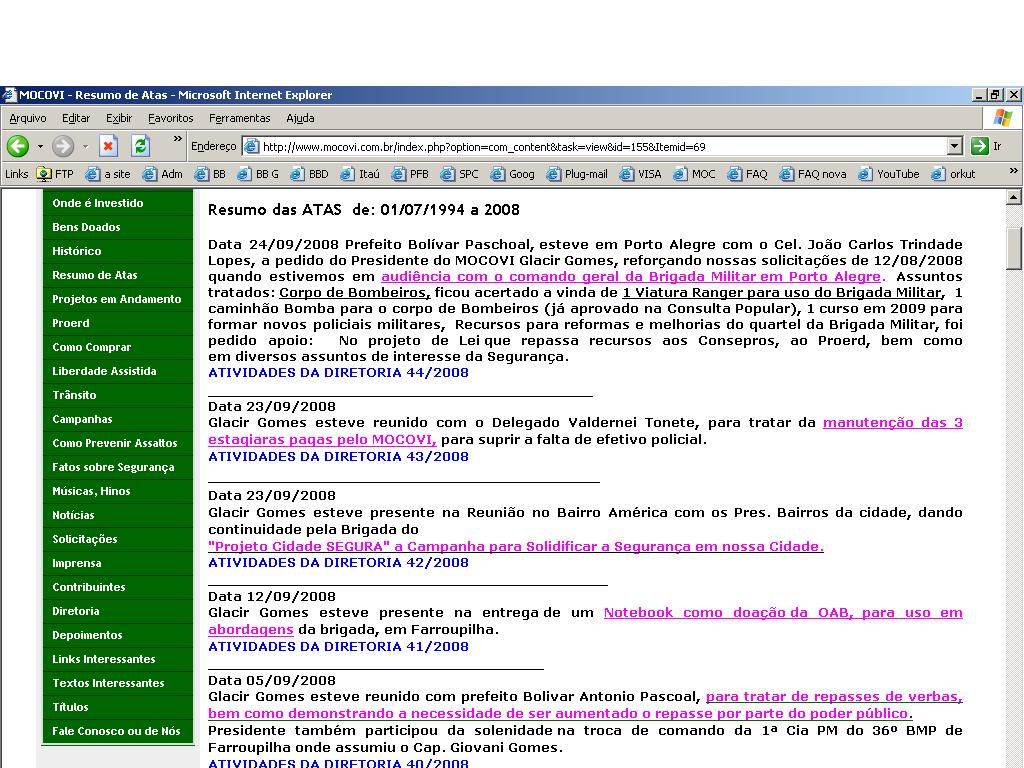Open the Adm links bar shortcut
Screen dimensions: 1024x768
pos(163,174)
